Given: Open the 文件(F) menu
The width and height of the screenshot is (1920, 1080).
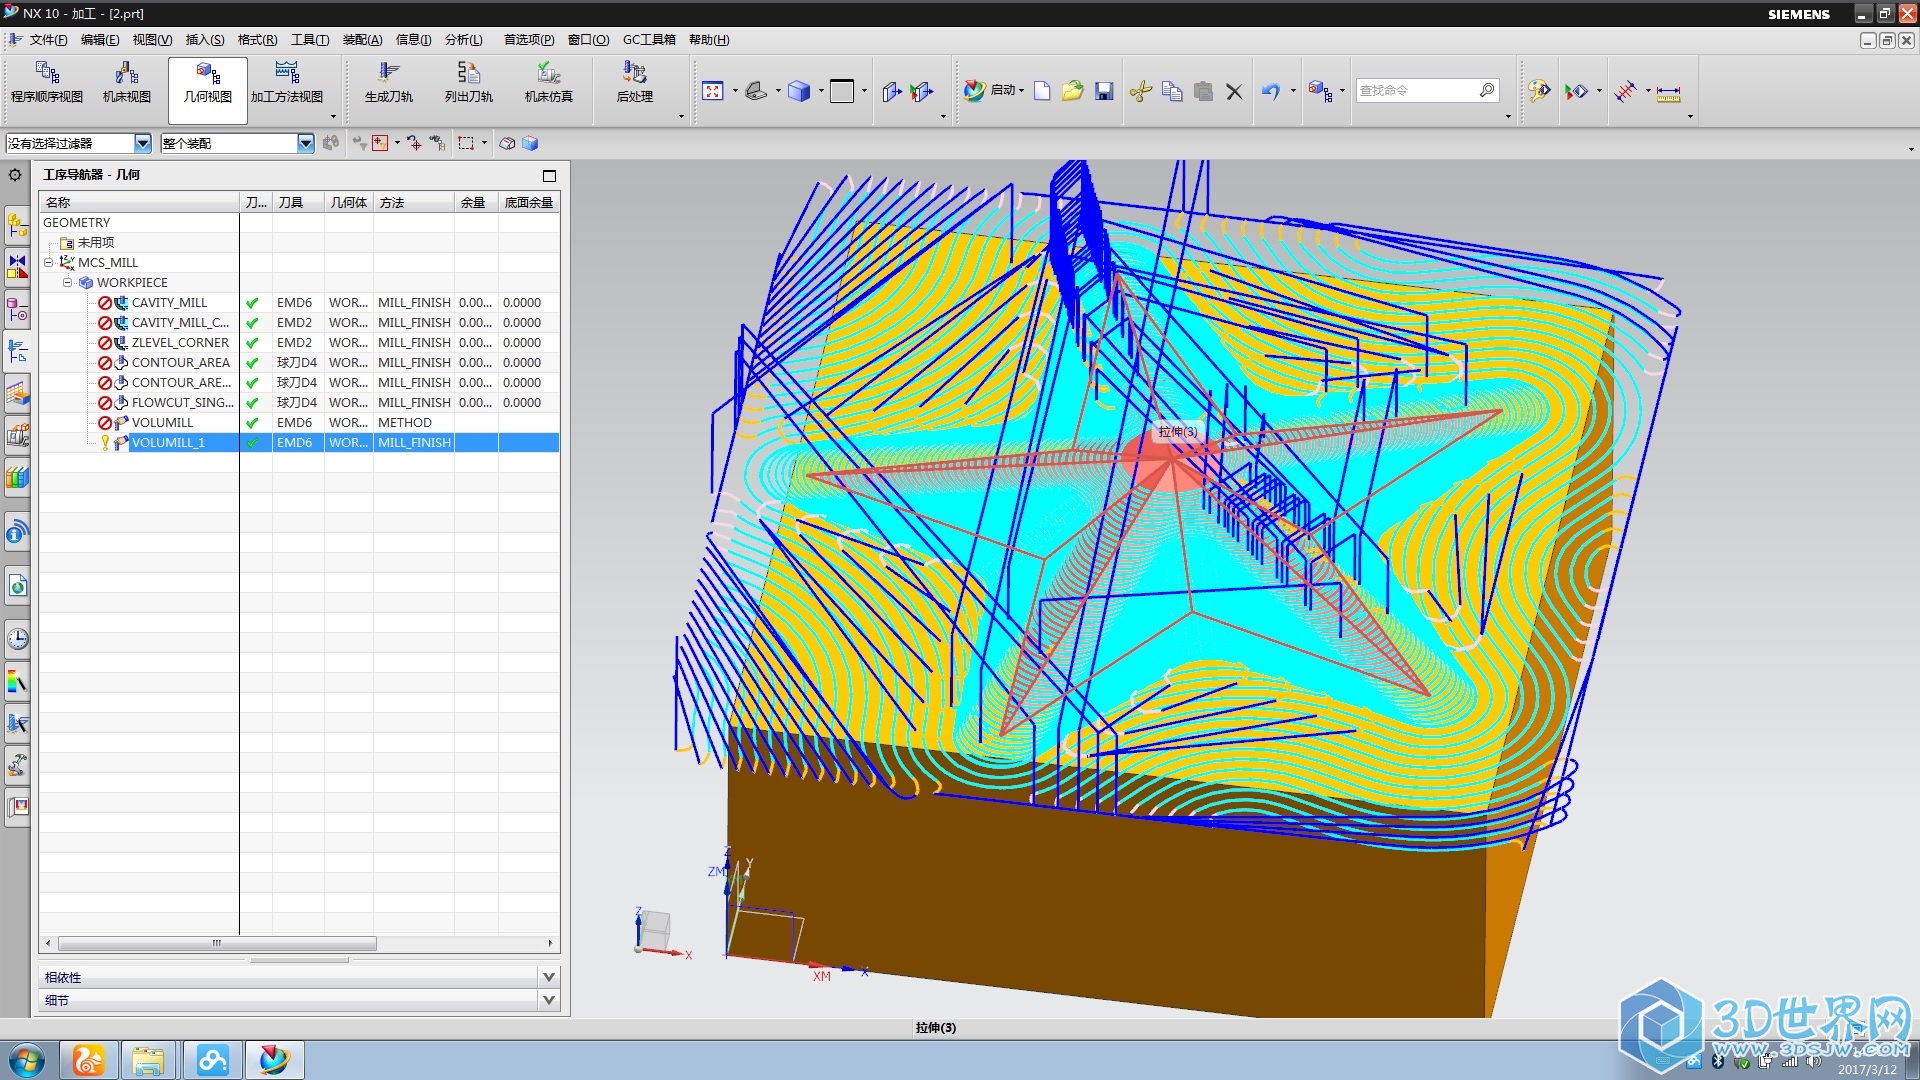Looking at the screenshot, I should pos(48,40).
